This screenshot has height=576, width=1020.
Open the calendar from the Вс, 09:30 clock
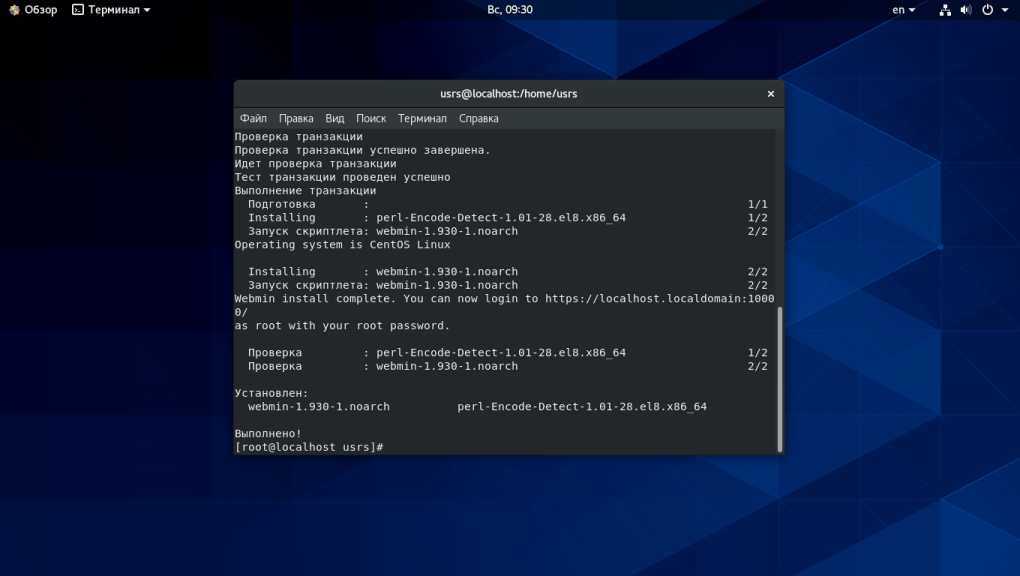pos(509,10)
